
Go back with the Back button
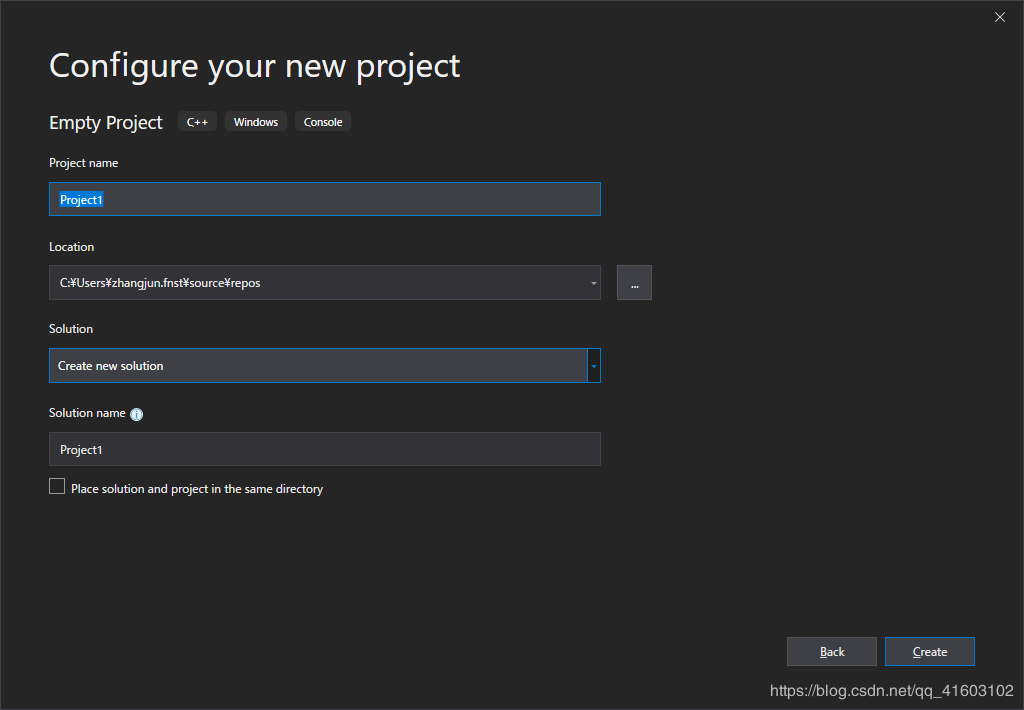coord(831,651)
